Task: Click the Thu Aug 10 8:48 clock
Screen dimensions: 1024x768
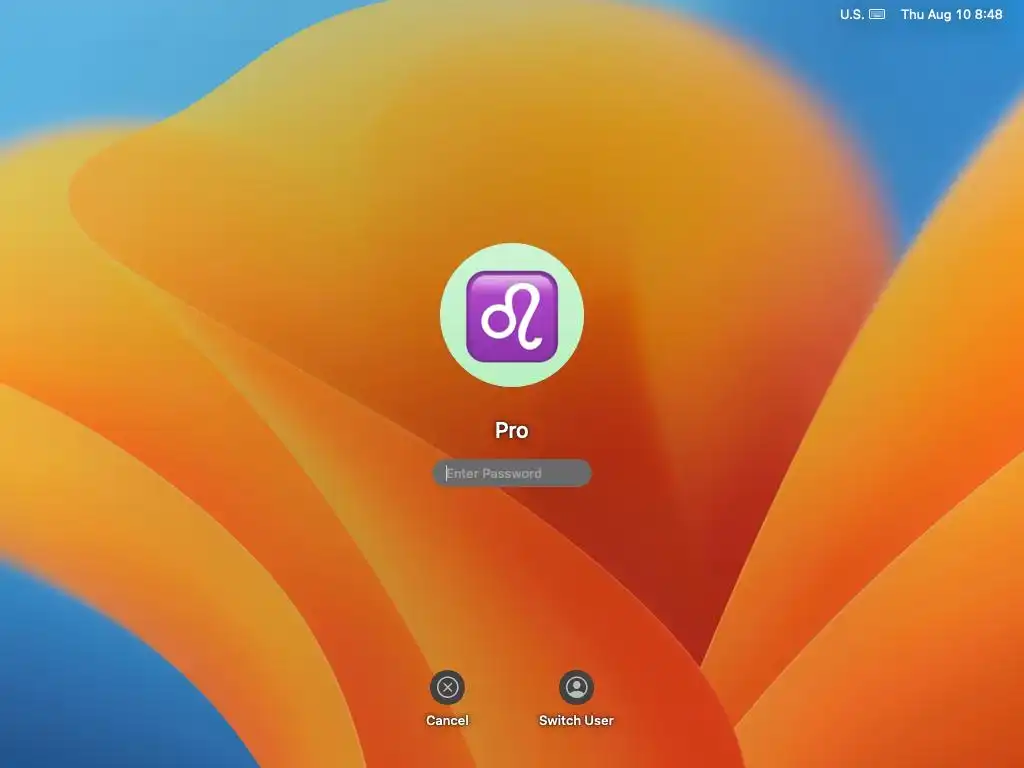Action: tap(952, 14)
